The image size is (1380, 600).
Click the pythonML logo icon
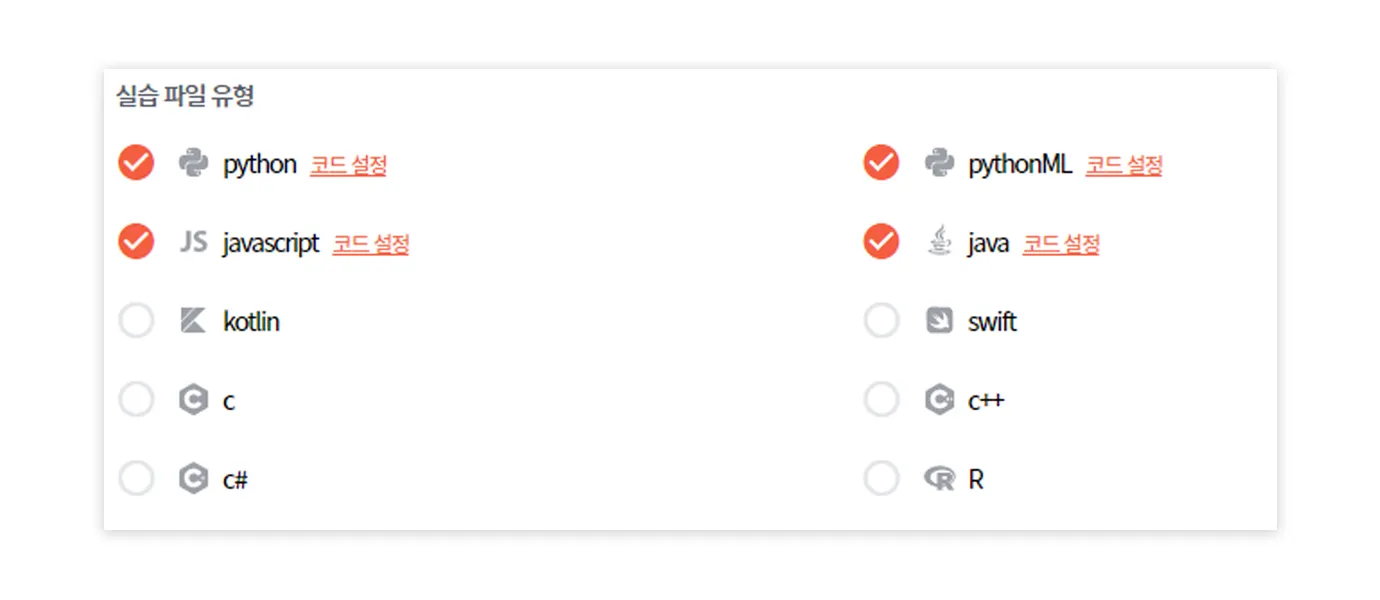938,162
